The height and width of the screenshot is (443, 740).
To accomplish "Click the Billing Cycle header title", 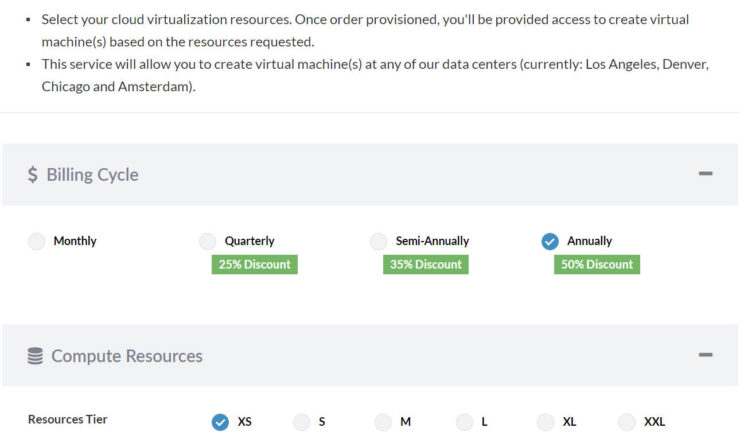I will [92, 175].
